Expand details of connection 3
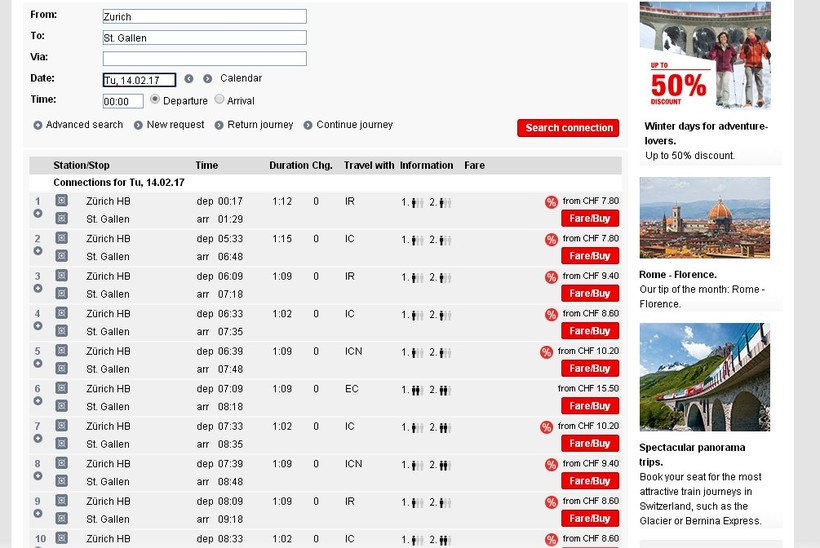820x548 pixels. (x=38, y=289)
